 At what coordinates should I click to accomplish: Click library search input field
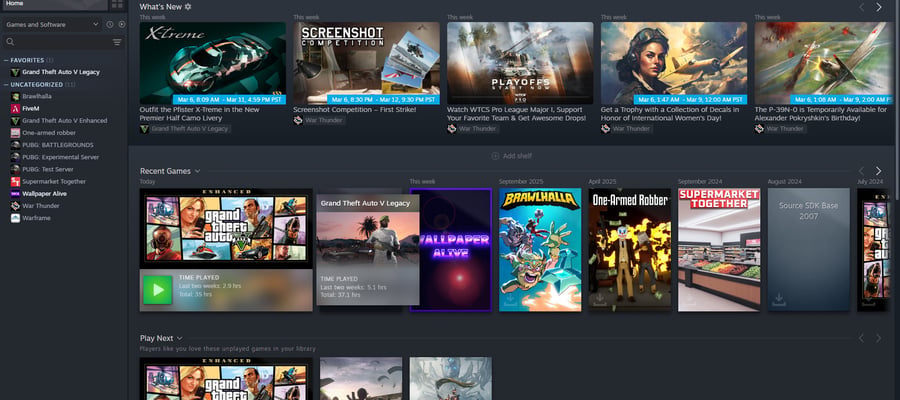click(x=62, y=42)
